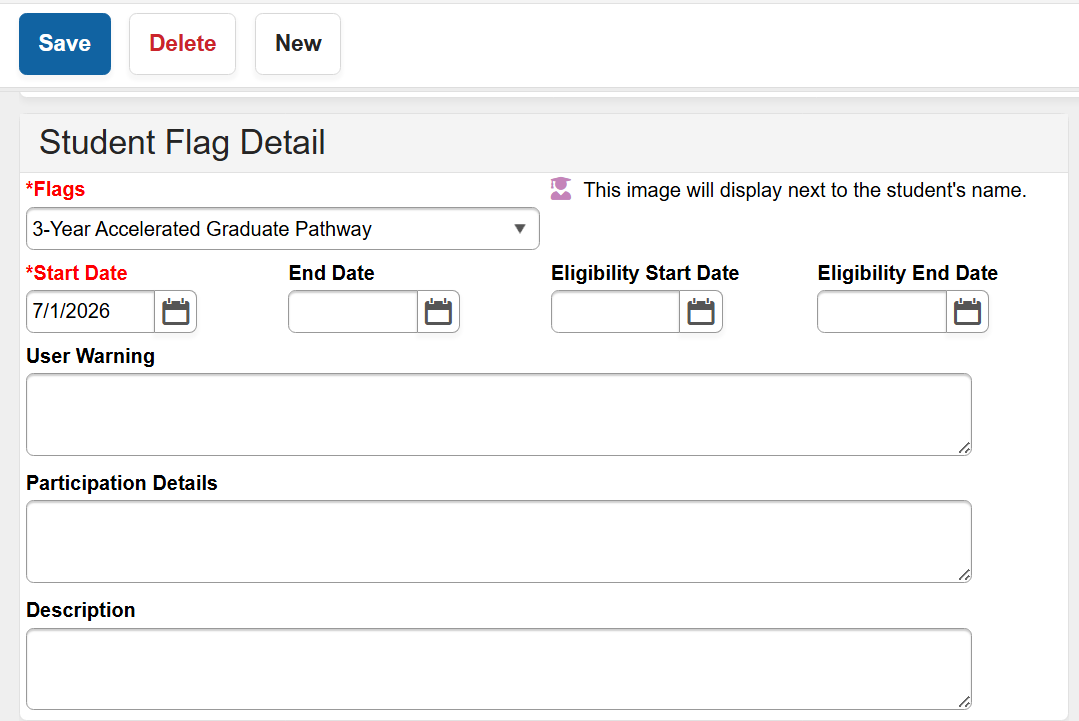Select the Eligibility Start Date input
The width and height of the screenshot is (1079, 721).
tap(616, 312)
